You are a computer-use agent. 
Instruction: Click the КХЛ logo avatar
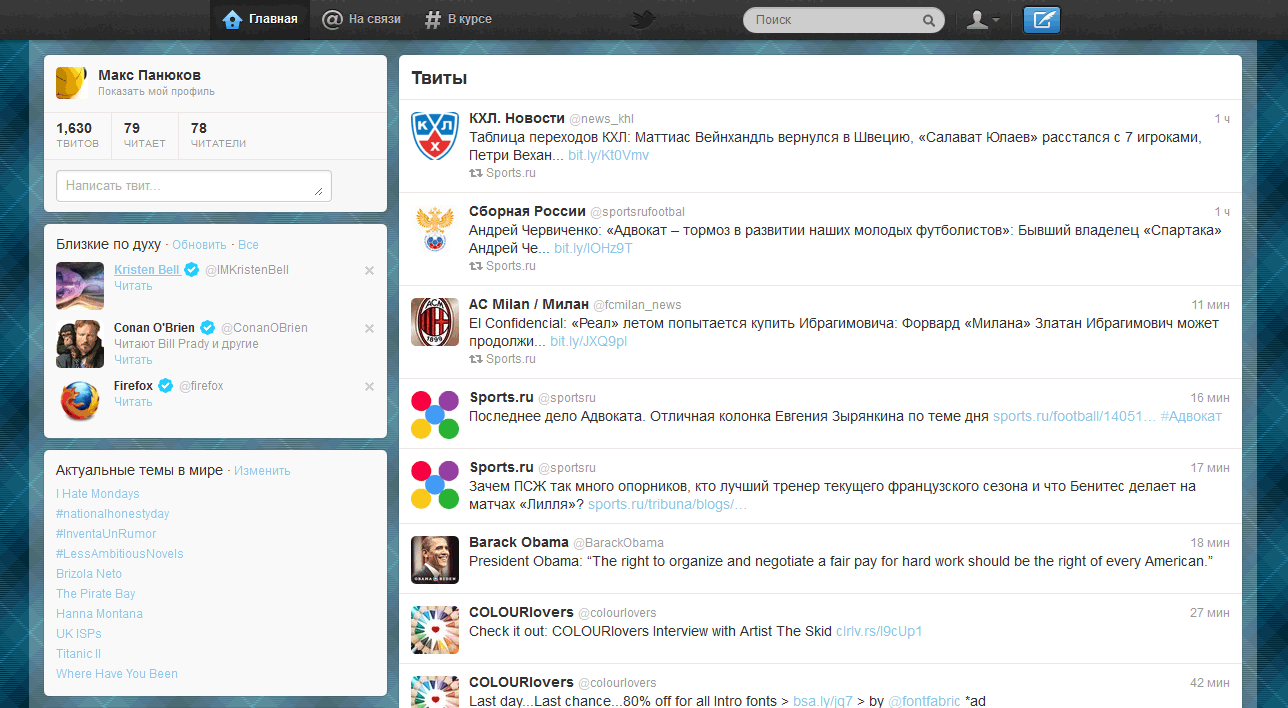tap(435, 136)
